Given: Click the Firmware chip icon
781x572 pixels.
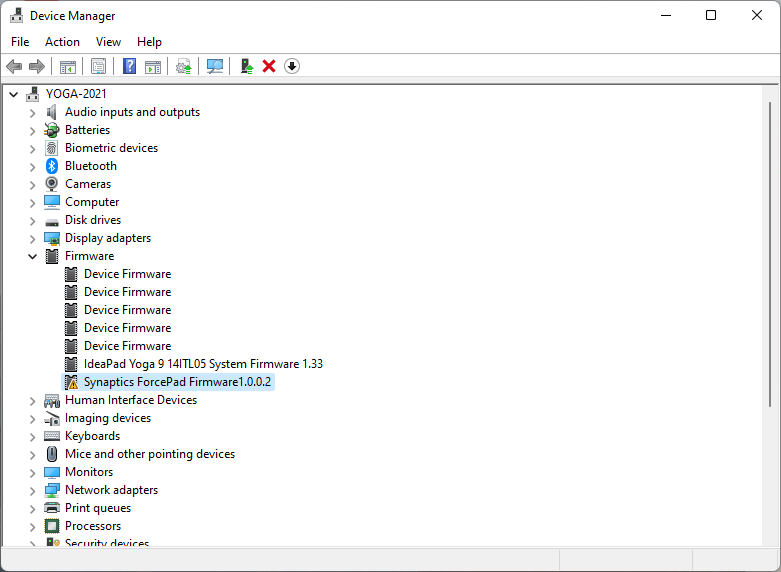Looking at the screenshot, I should (52, 256).
